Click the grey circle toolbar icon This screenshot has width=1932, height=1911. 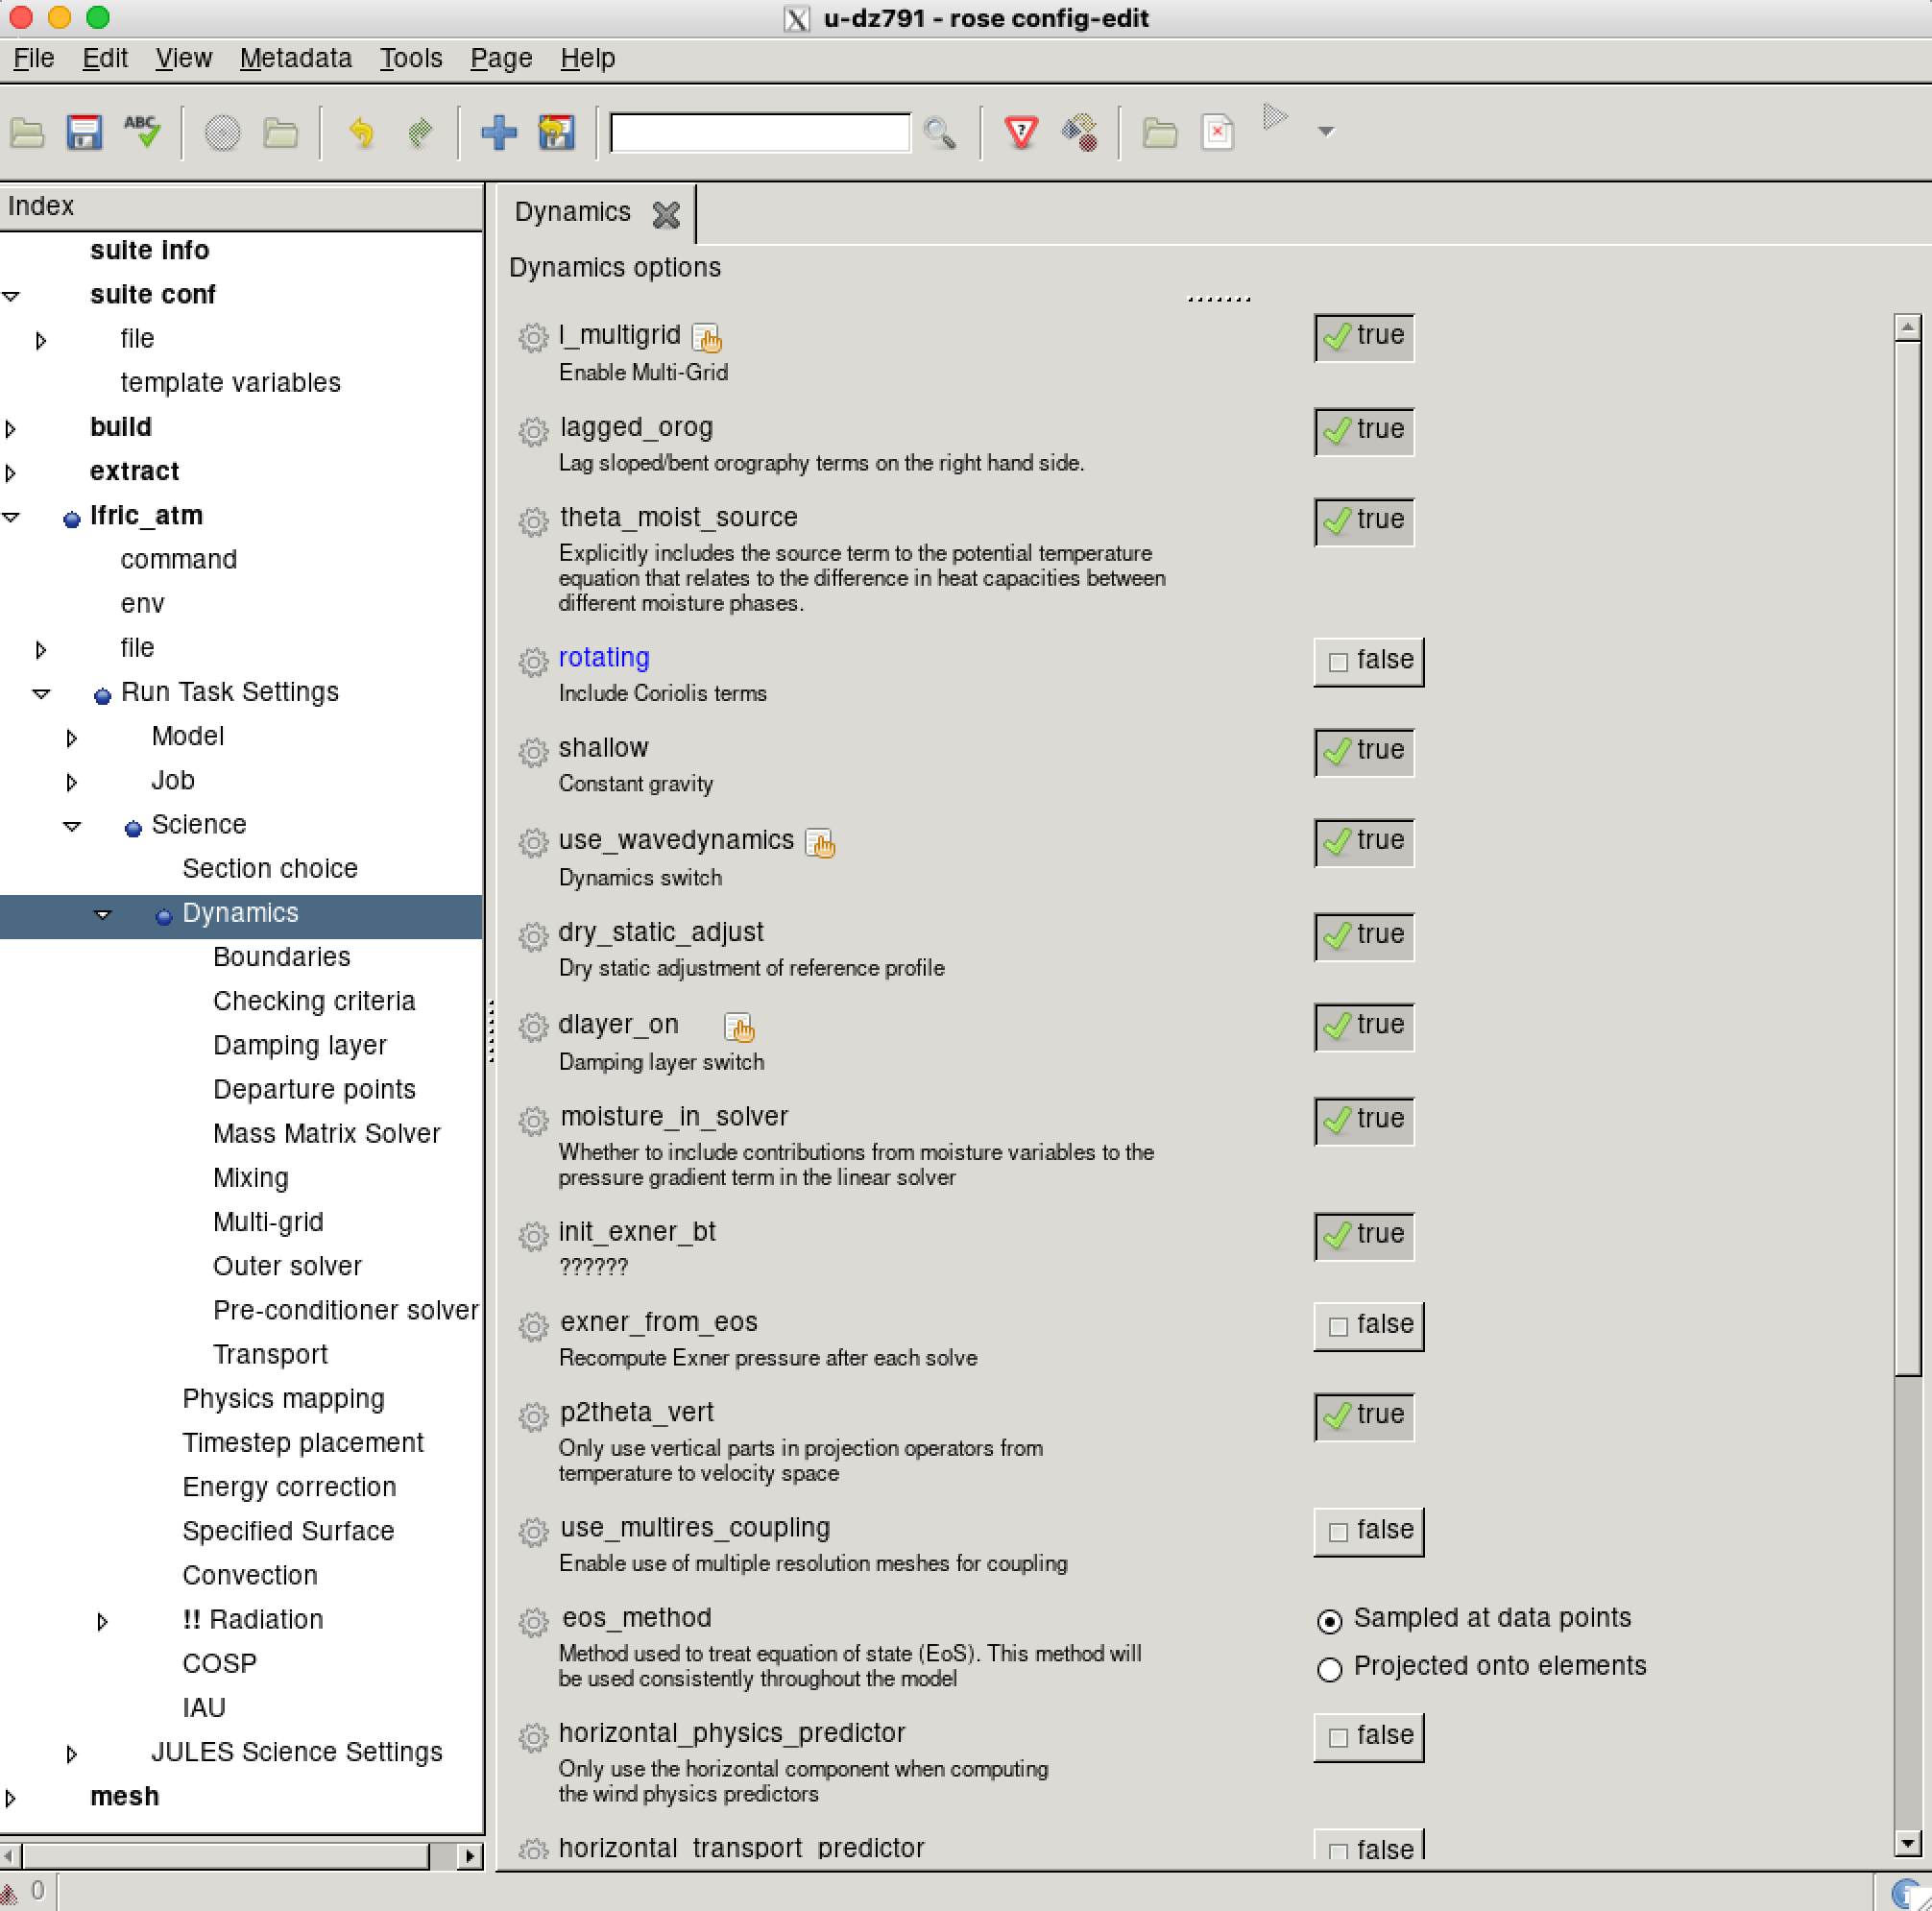click(x=222, y=132)
